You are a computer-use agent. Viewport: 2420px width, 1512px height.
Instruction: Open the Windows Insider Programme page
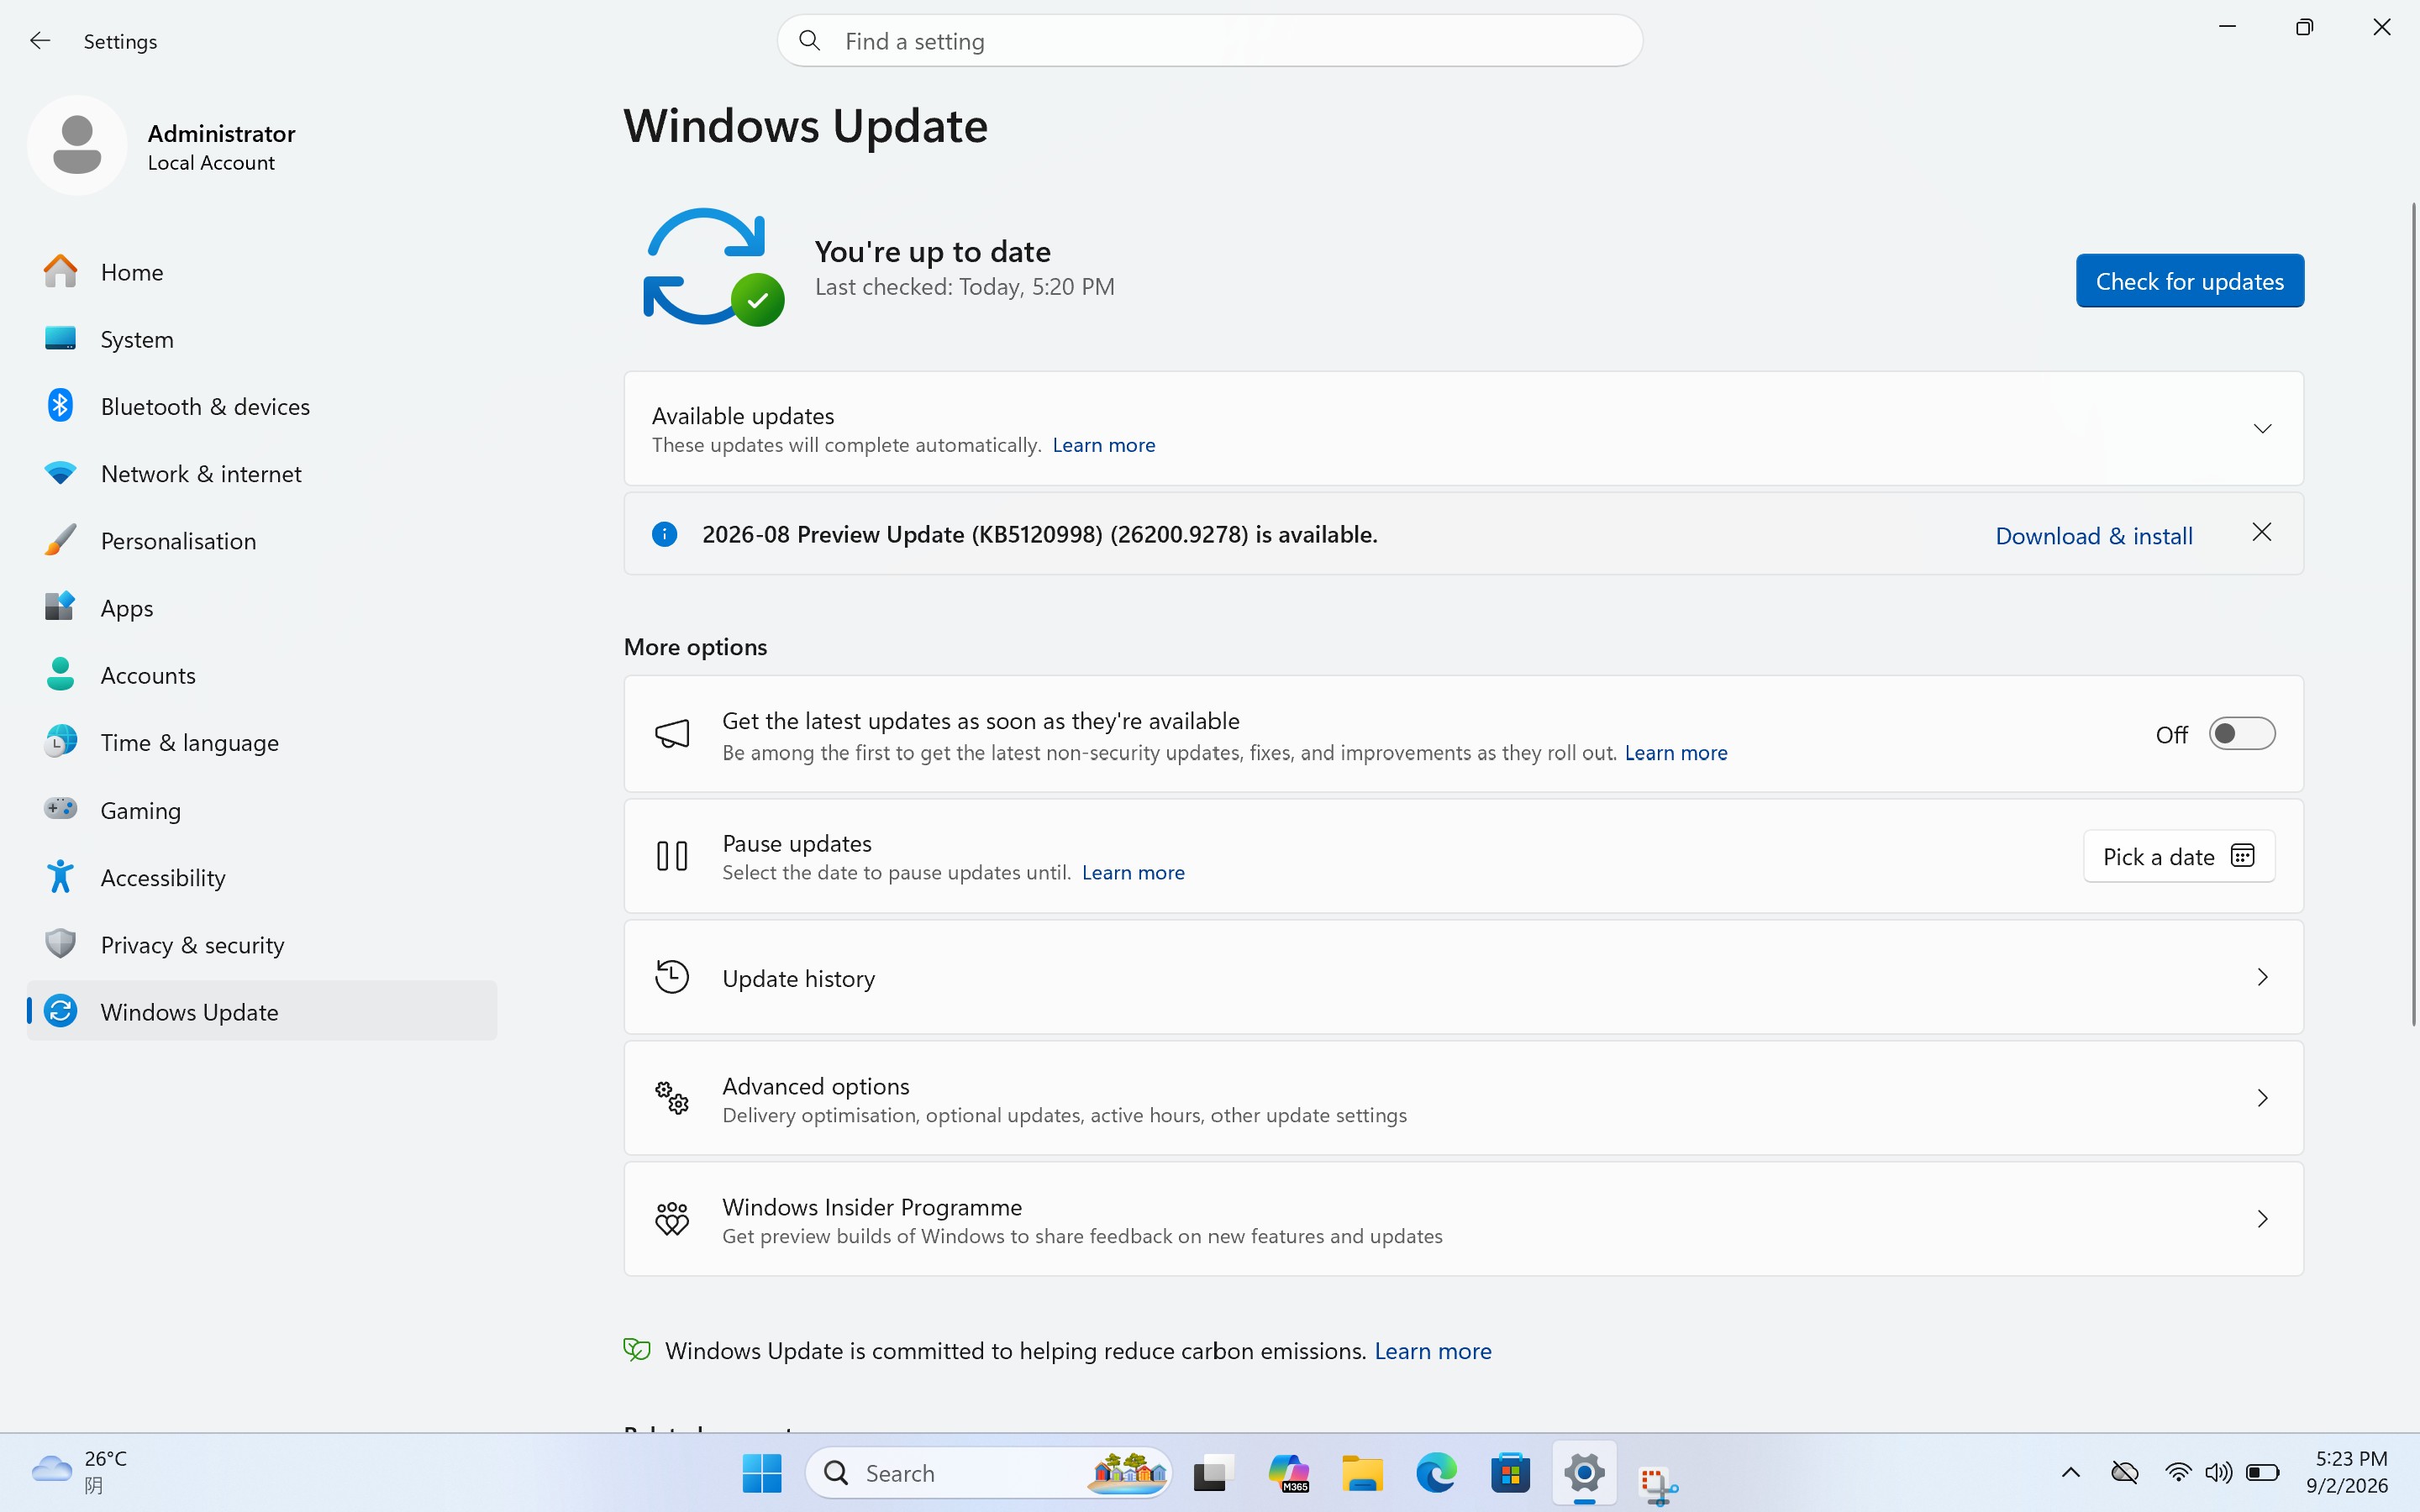click(1464, 1219)
